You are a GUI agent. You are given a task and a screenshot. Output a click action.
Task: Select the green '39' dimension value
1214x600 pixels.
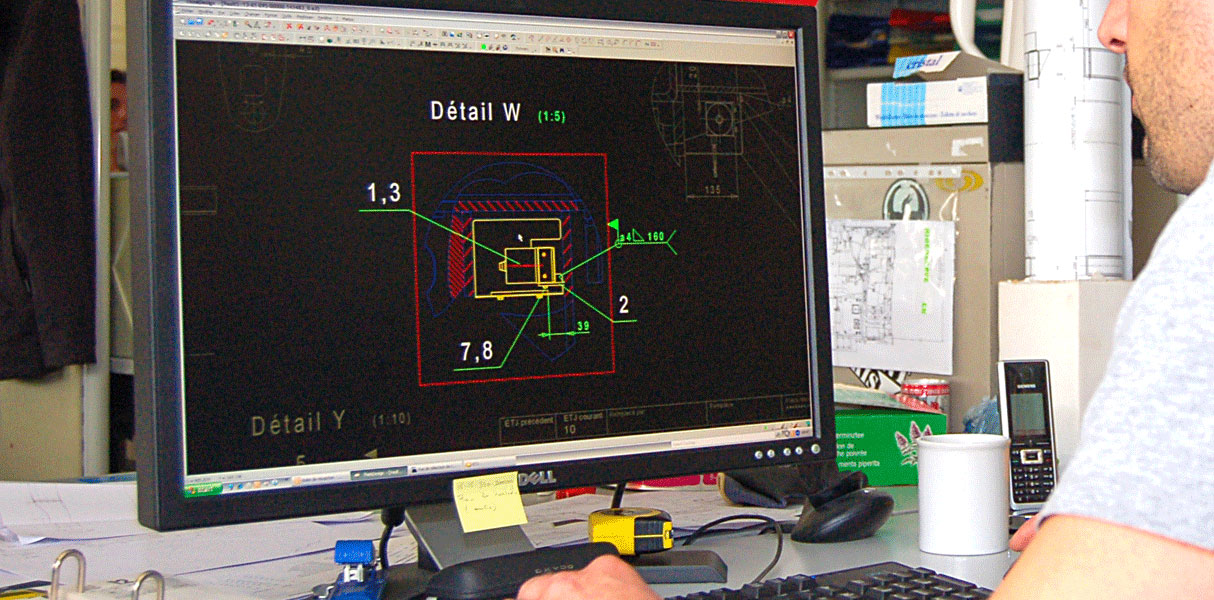[582, 327]
